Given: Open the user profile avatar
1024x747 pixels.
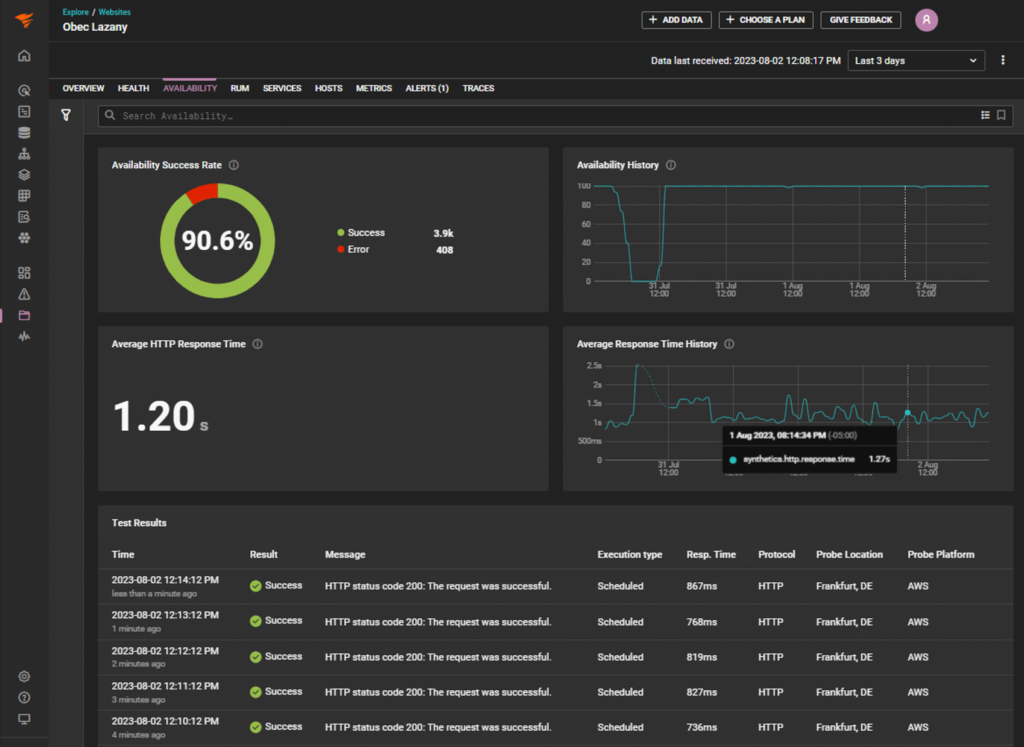Looking at the screenshot, I should [926, 20].
